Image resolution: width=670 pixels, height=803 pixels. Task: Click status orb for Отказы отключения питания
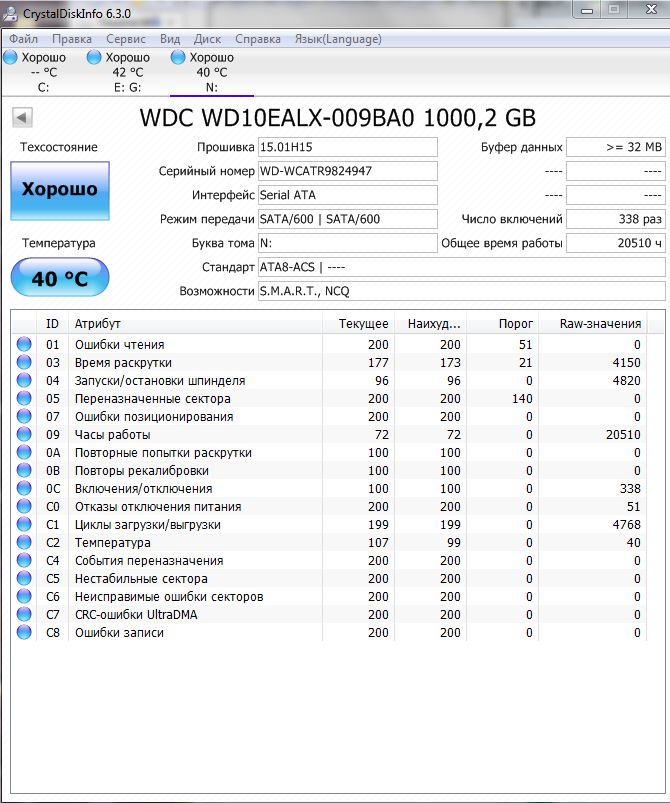24,506
